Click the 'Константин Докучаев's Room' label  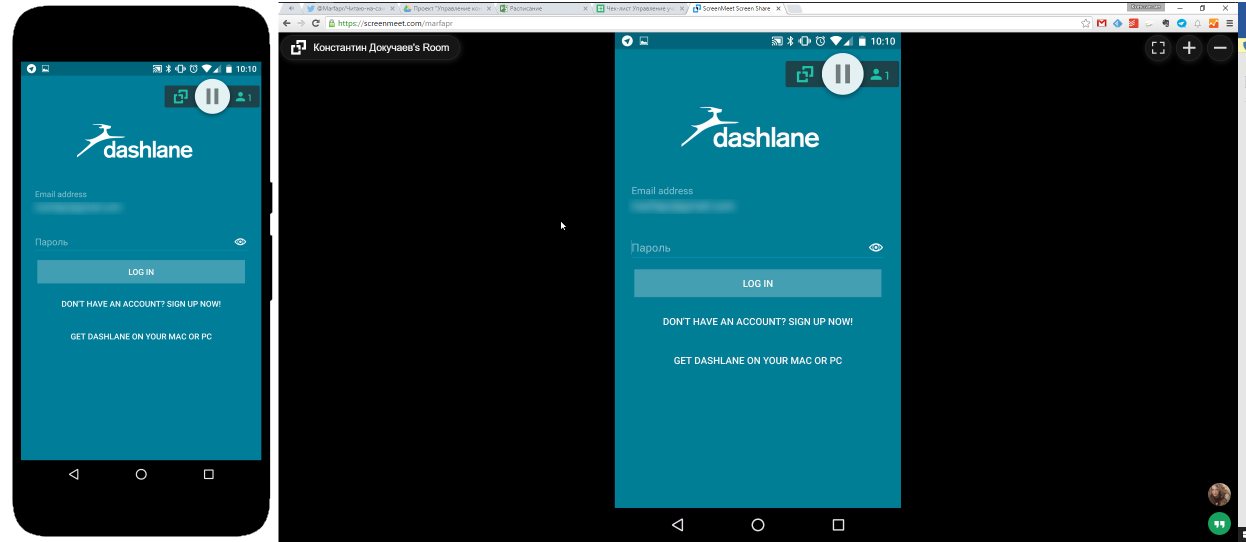381,47
